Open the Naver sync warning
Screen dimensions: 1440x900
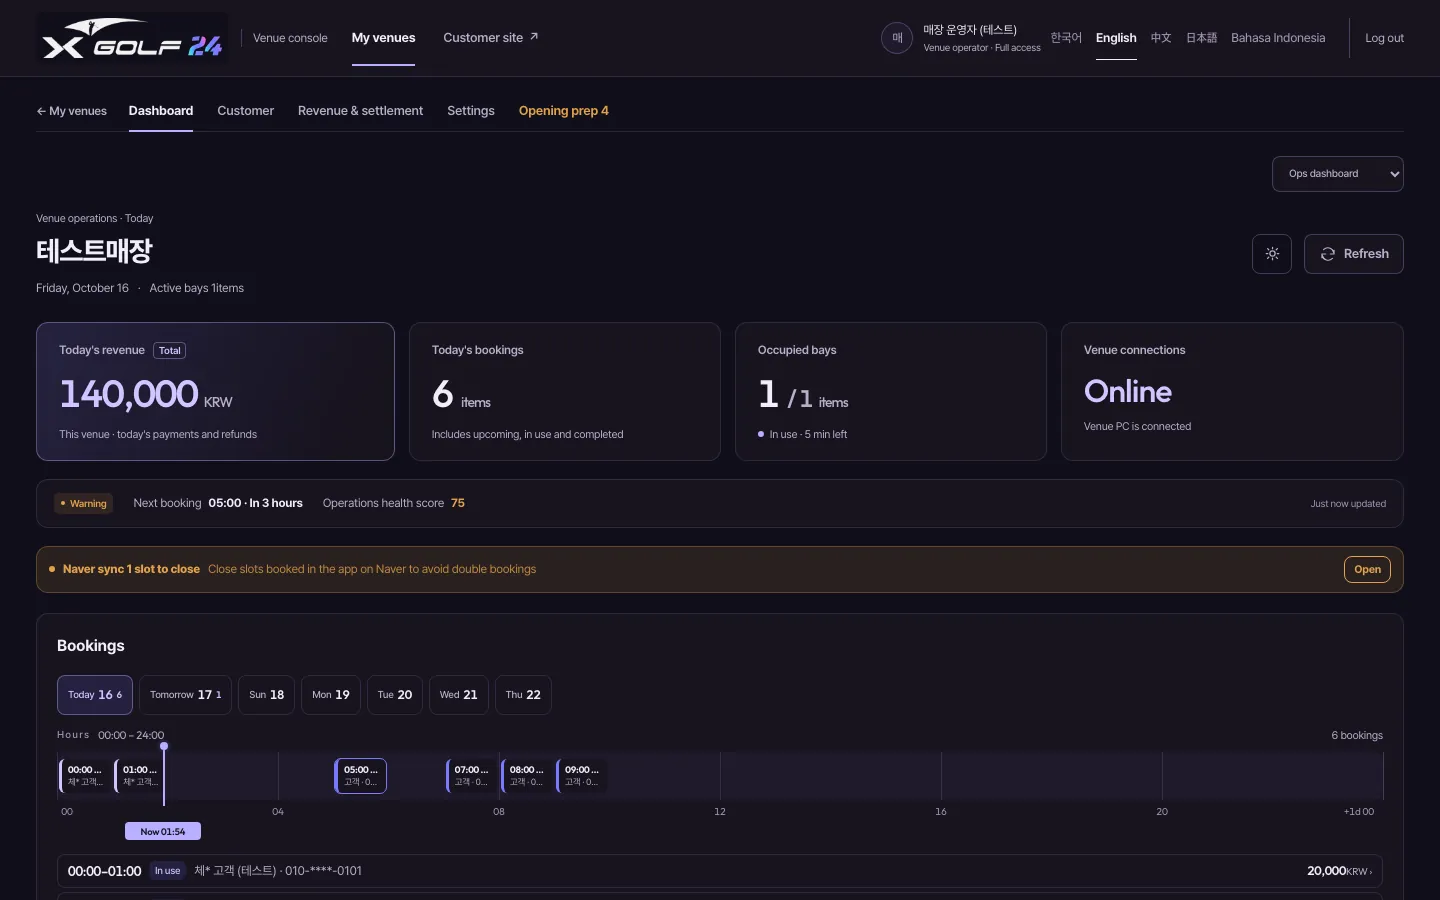pyautogui.click(x=1367, y=570)
